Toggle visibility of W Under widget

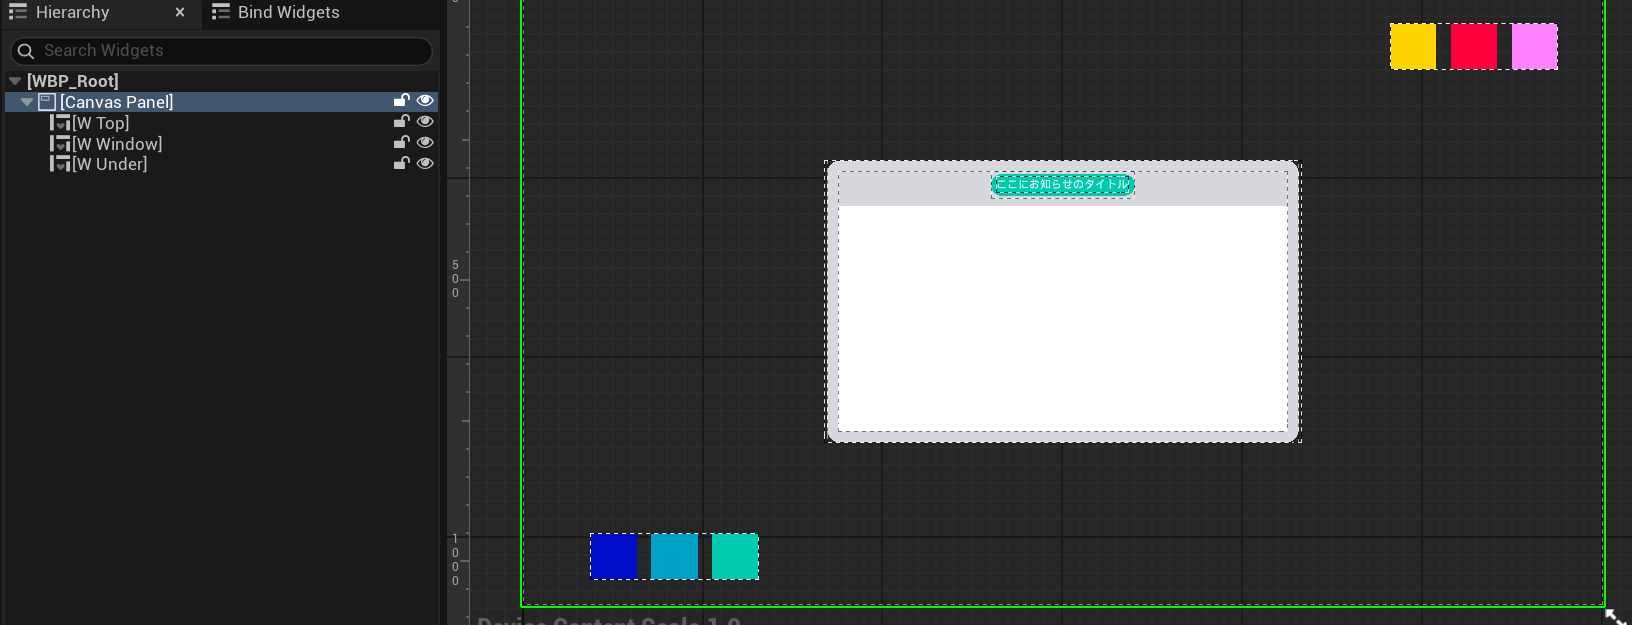pos(425,164)
